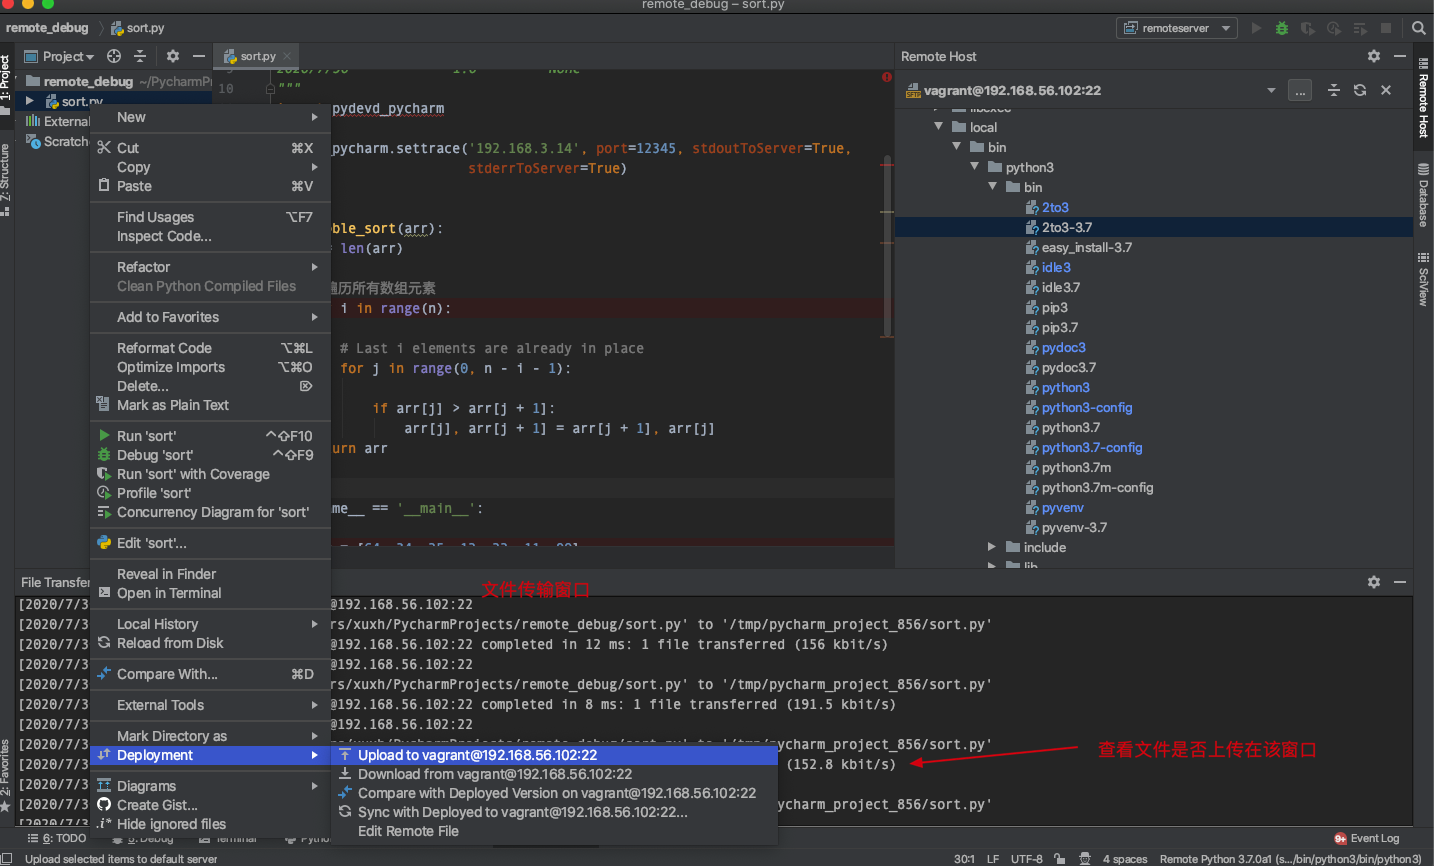Click the UTF-8 encoding status entry
Viewport: 1434px width, 866px height.
point(1027,859)
